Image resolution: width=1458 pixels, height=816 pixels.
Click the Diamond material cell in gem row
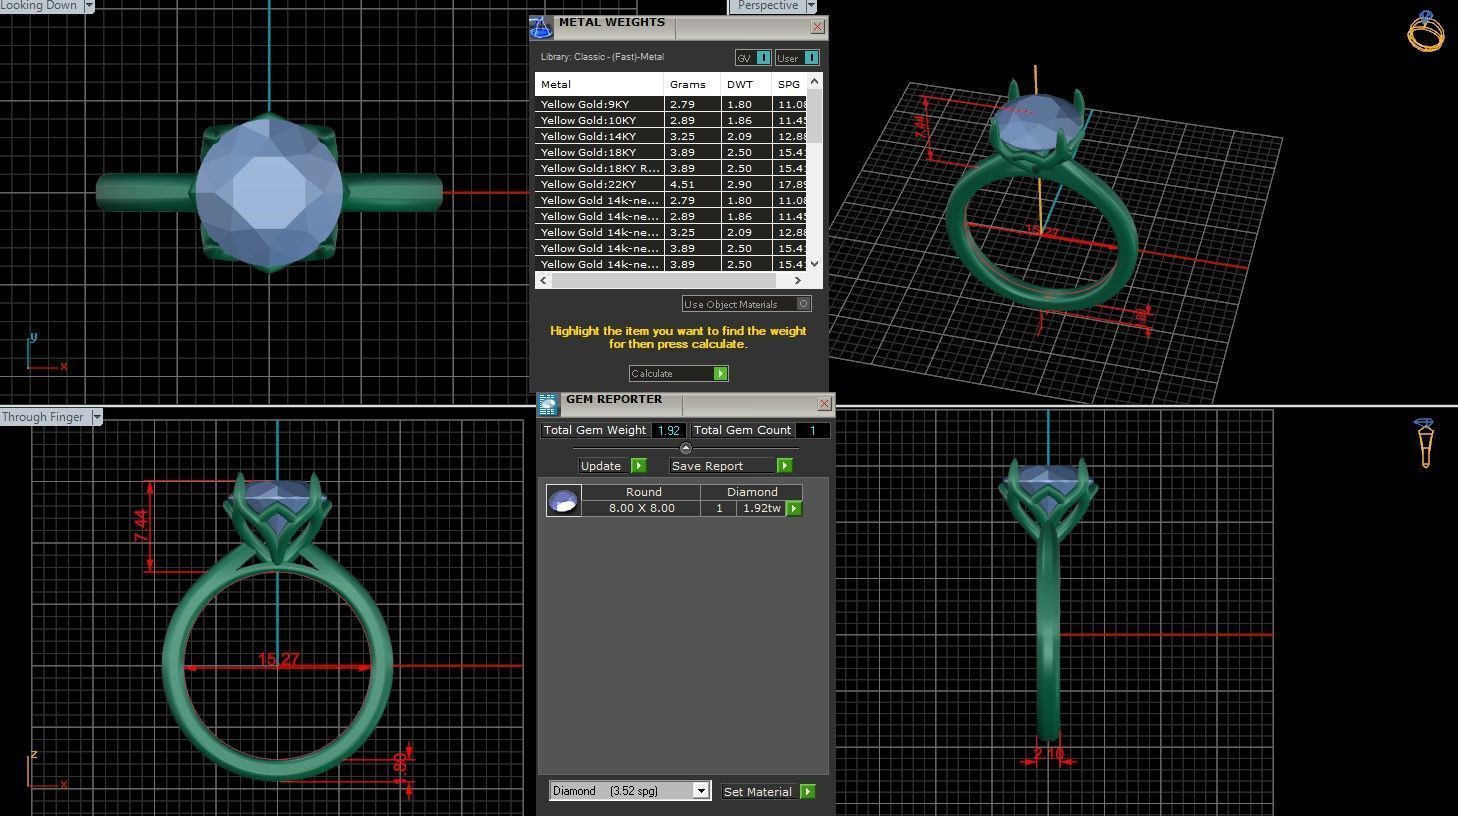[x=752, y=492]
